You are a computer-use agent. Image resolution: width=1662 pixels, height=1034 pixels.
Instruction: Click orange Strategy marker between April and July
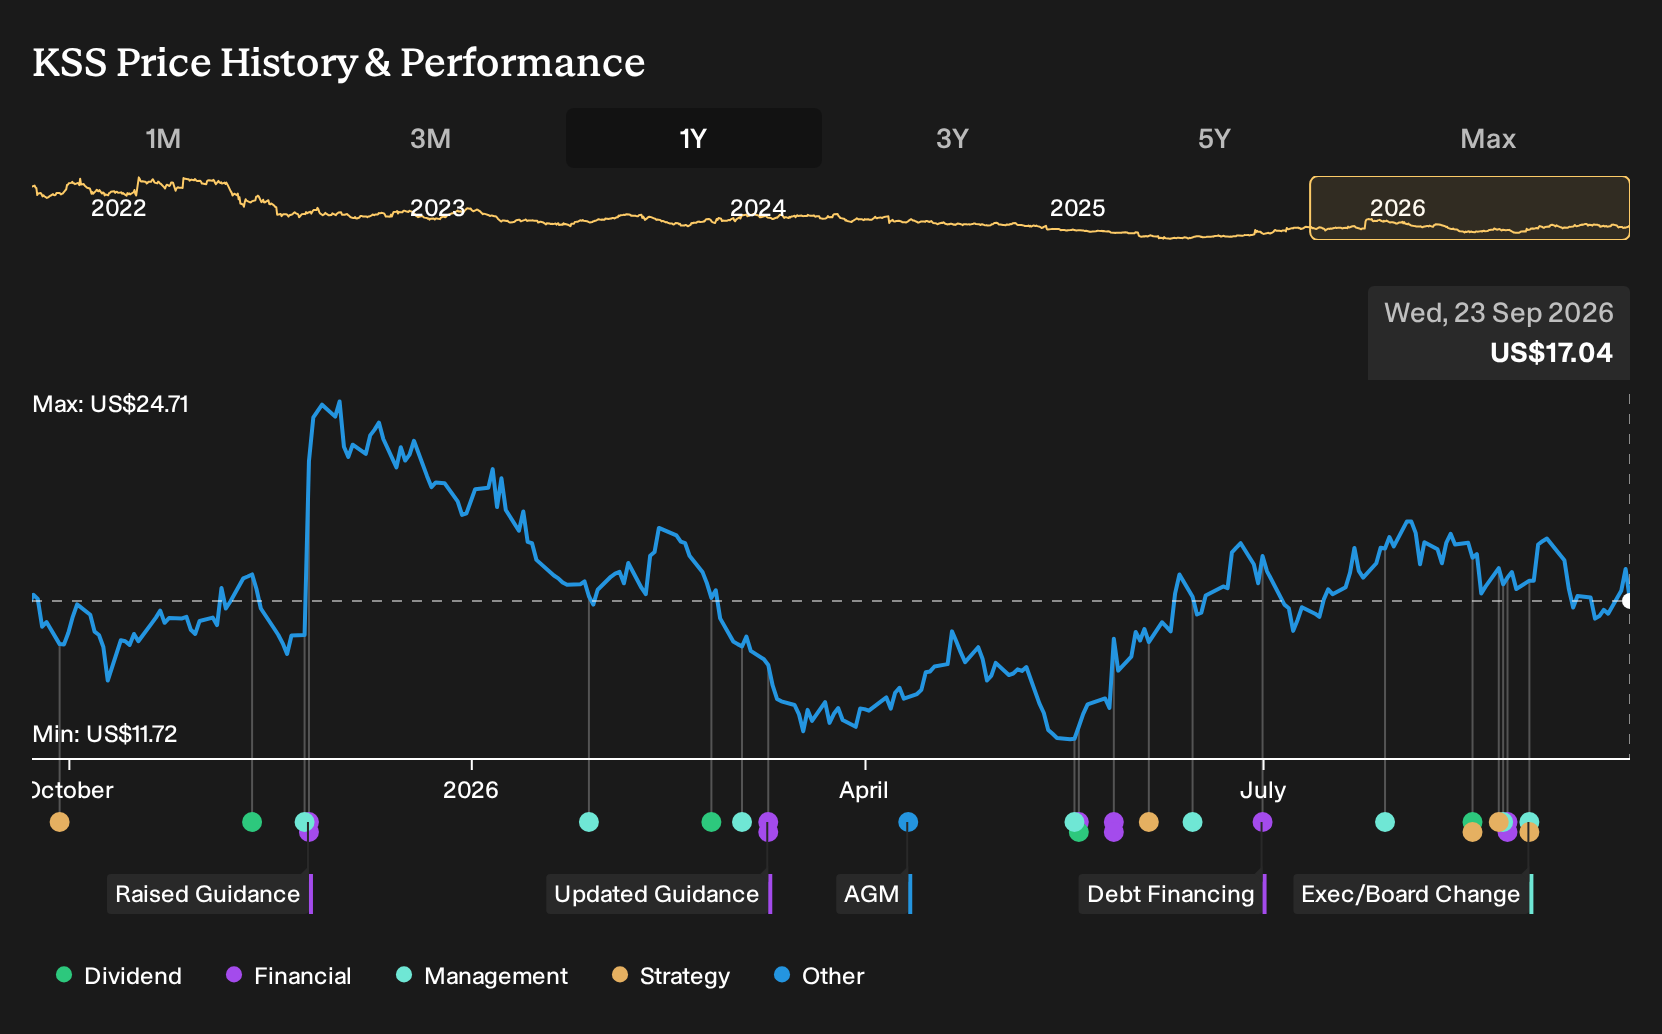pos(1149,822)
